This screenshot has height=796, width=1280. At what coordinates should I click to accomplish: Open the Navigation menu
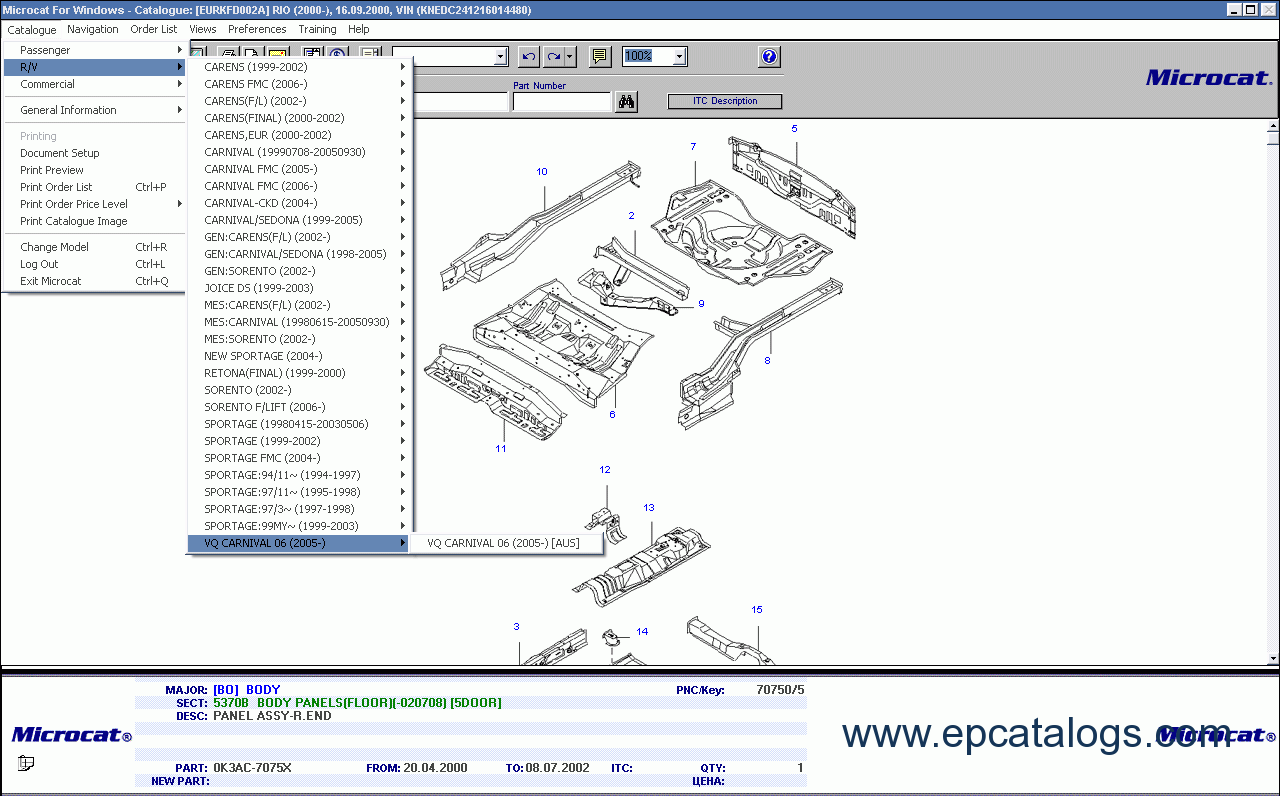(93, 29)
